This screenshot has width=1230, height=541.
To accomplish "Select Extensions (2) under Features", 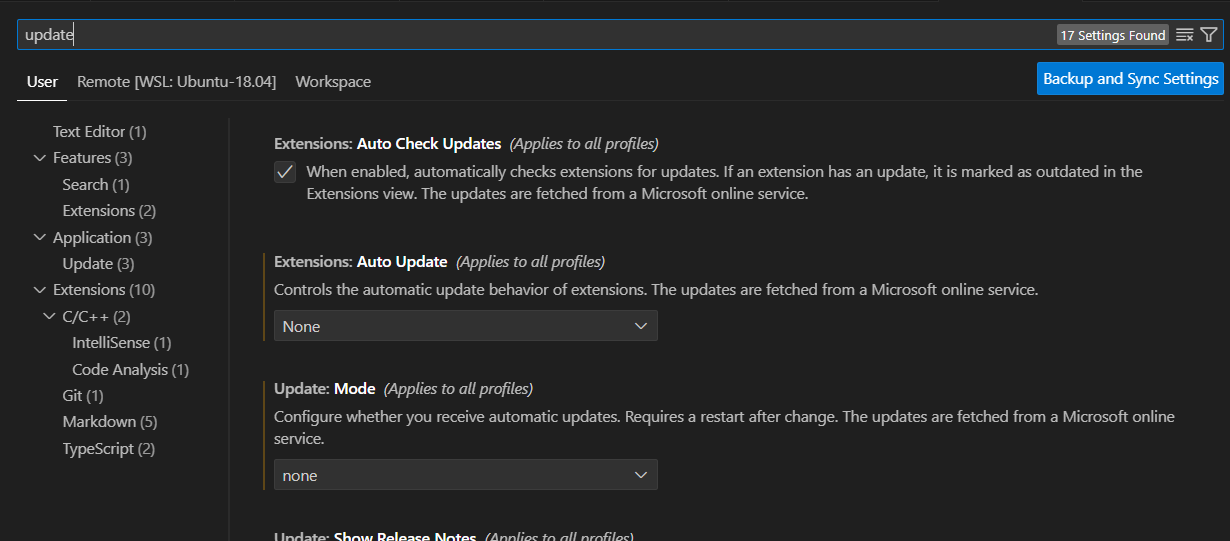I will (x=109, y=211).
